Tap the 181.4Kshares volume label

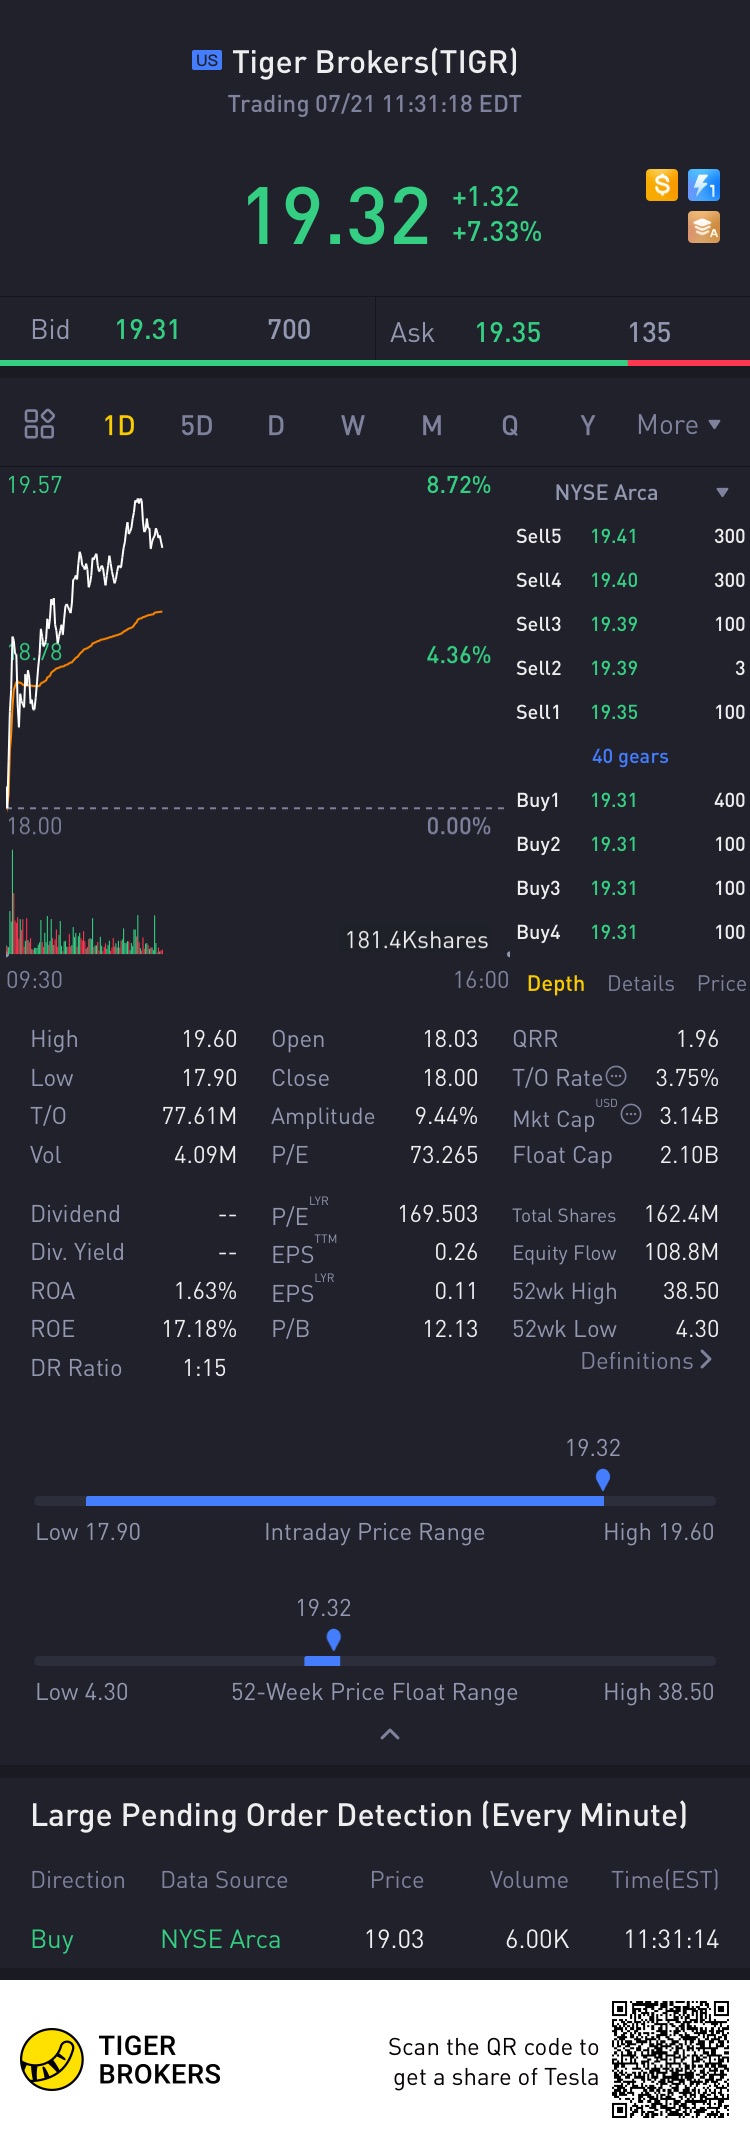point(417,941)
